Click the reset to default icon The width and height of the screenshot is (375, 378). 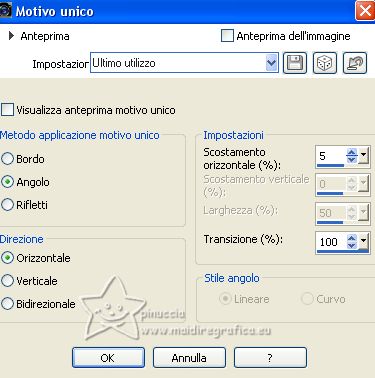355,63
